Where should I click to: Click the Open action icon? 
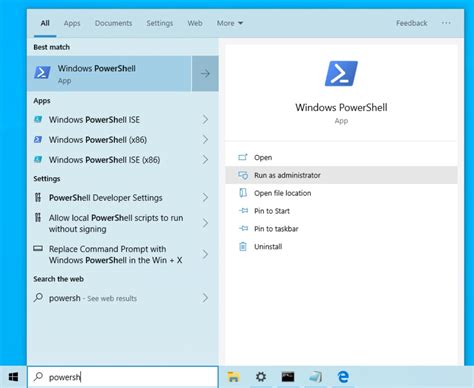(x=243, y=157)
